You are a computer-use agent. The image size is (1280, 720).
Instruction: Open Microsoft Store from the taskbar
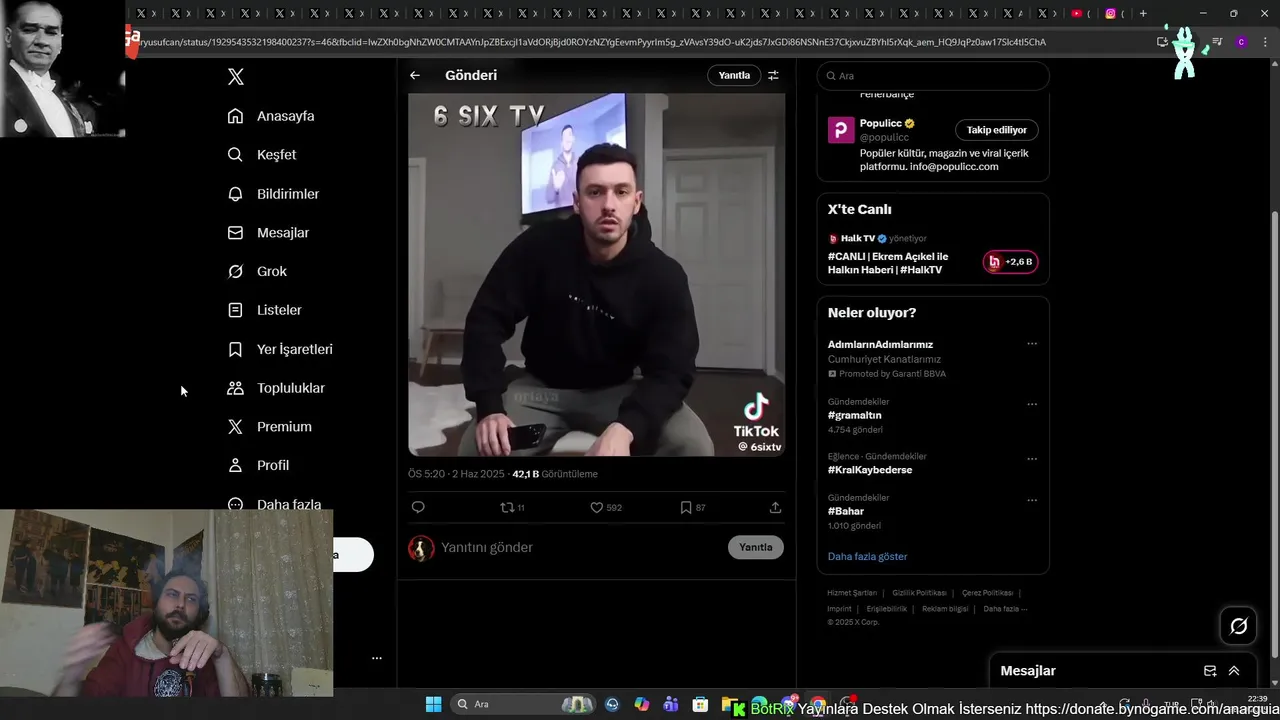pyautogui.click(x=701, y=704)
